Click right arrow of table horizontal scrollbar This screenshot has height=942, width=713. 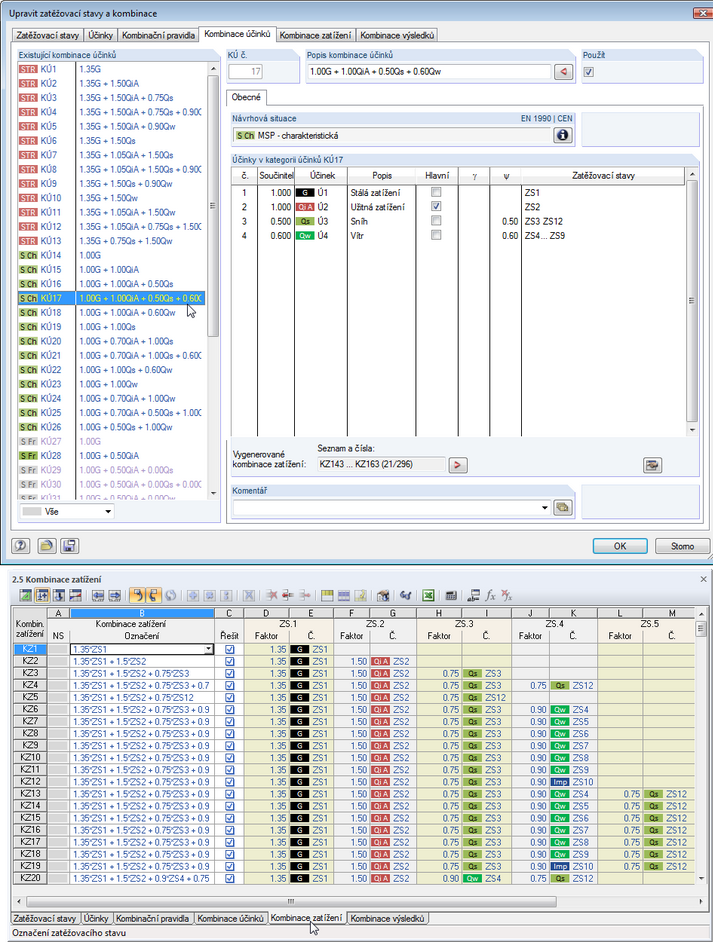700,901
